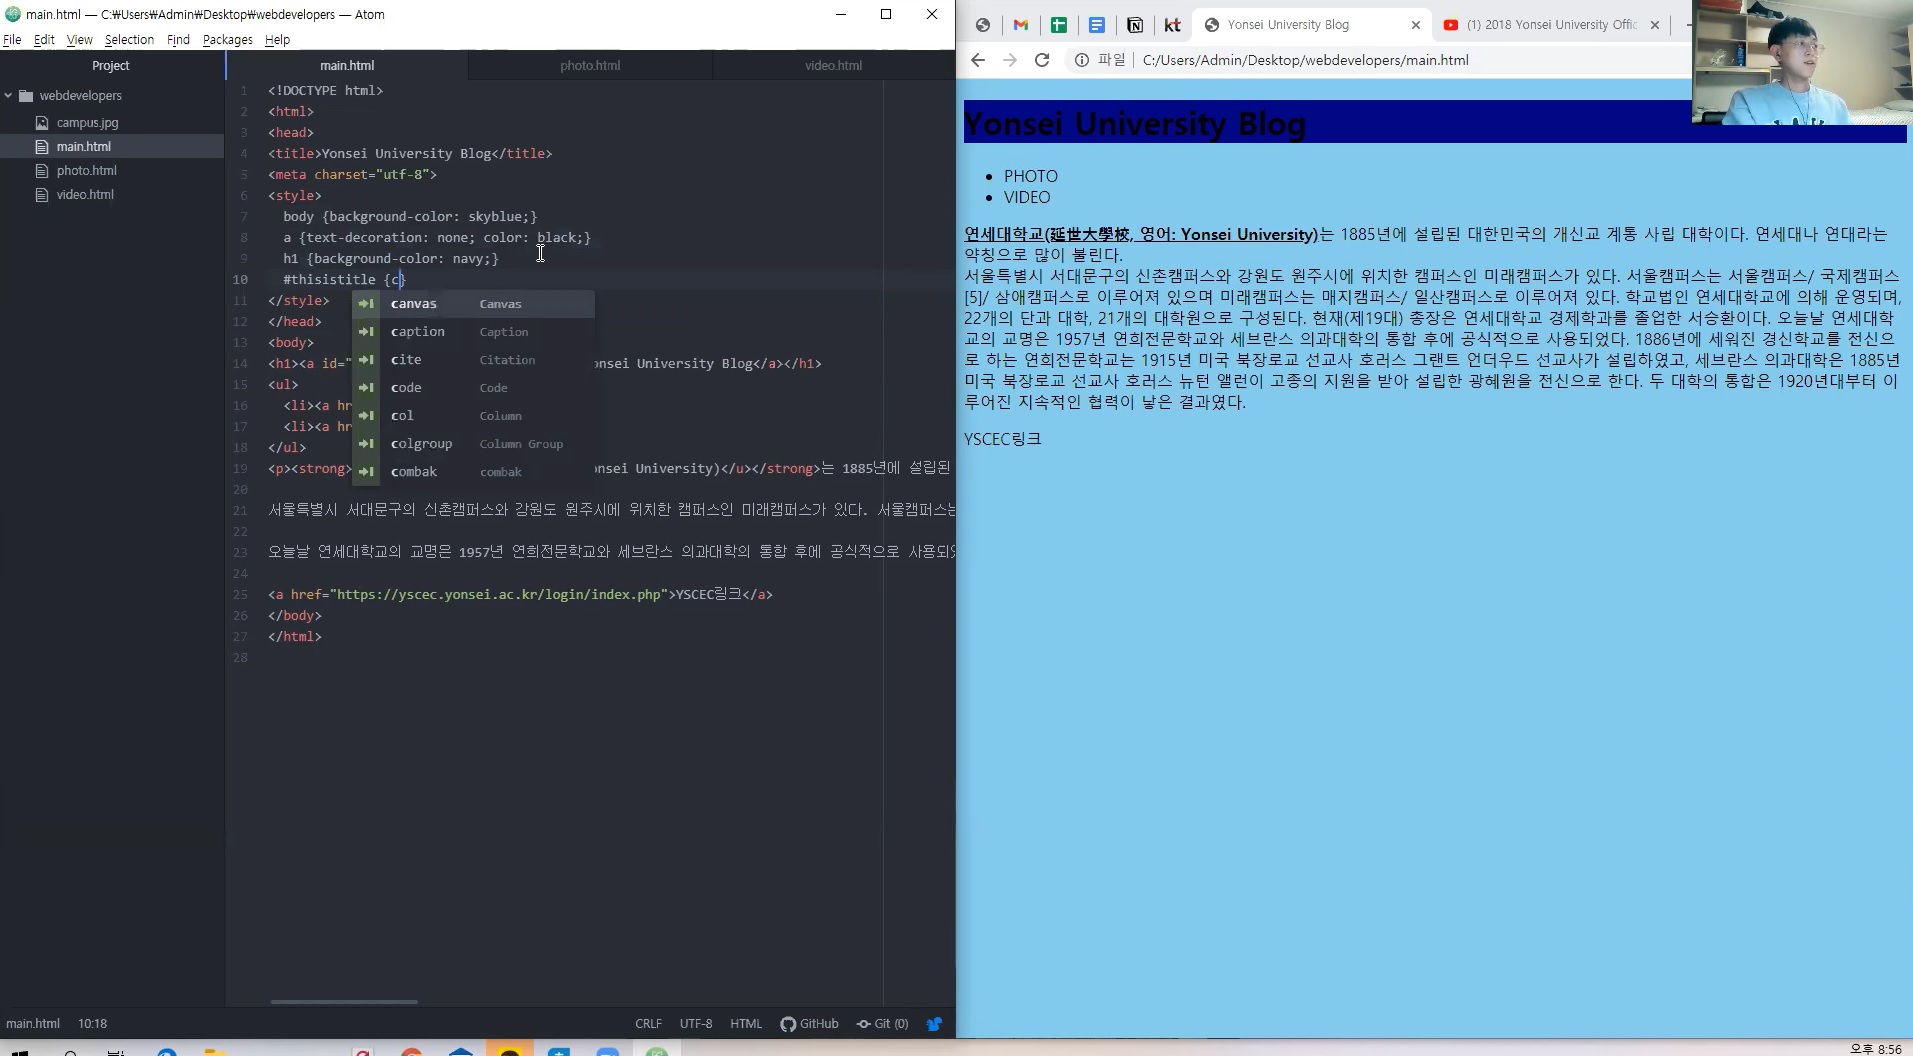Screen dimensions: 1913x1056
Task: Close the 2018 Yonsei University YouTube tab
Action: click(1655, 25)
